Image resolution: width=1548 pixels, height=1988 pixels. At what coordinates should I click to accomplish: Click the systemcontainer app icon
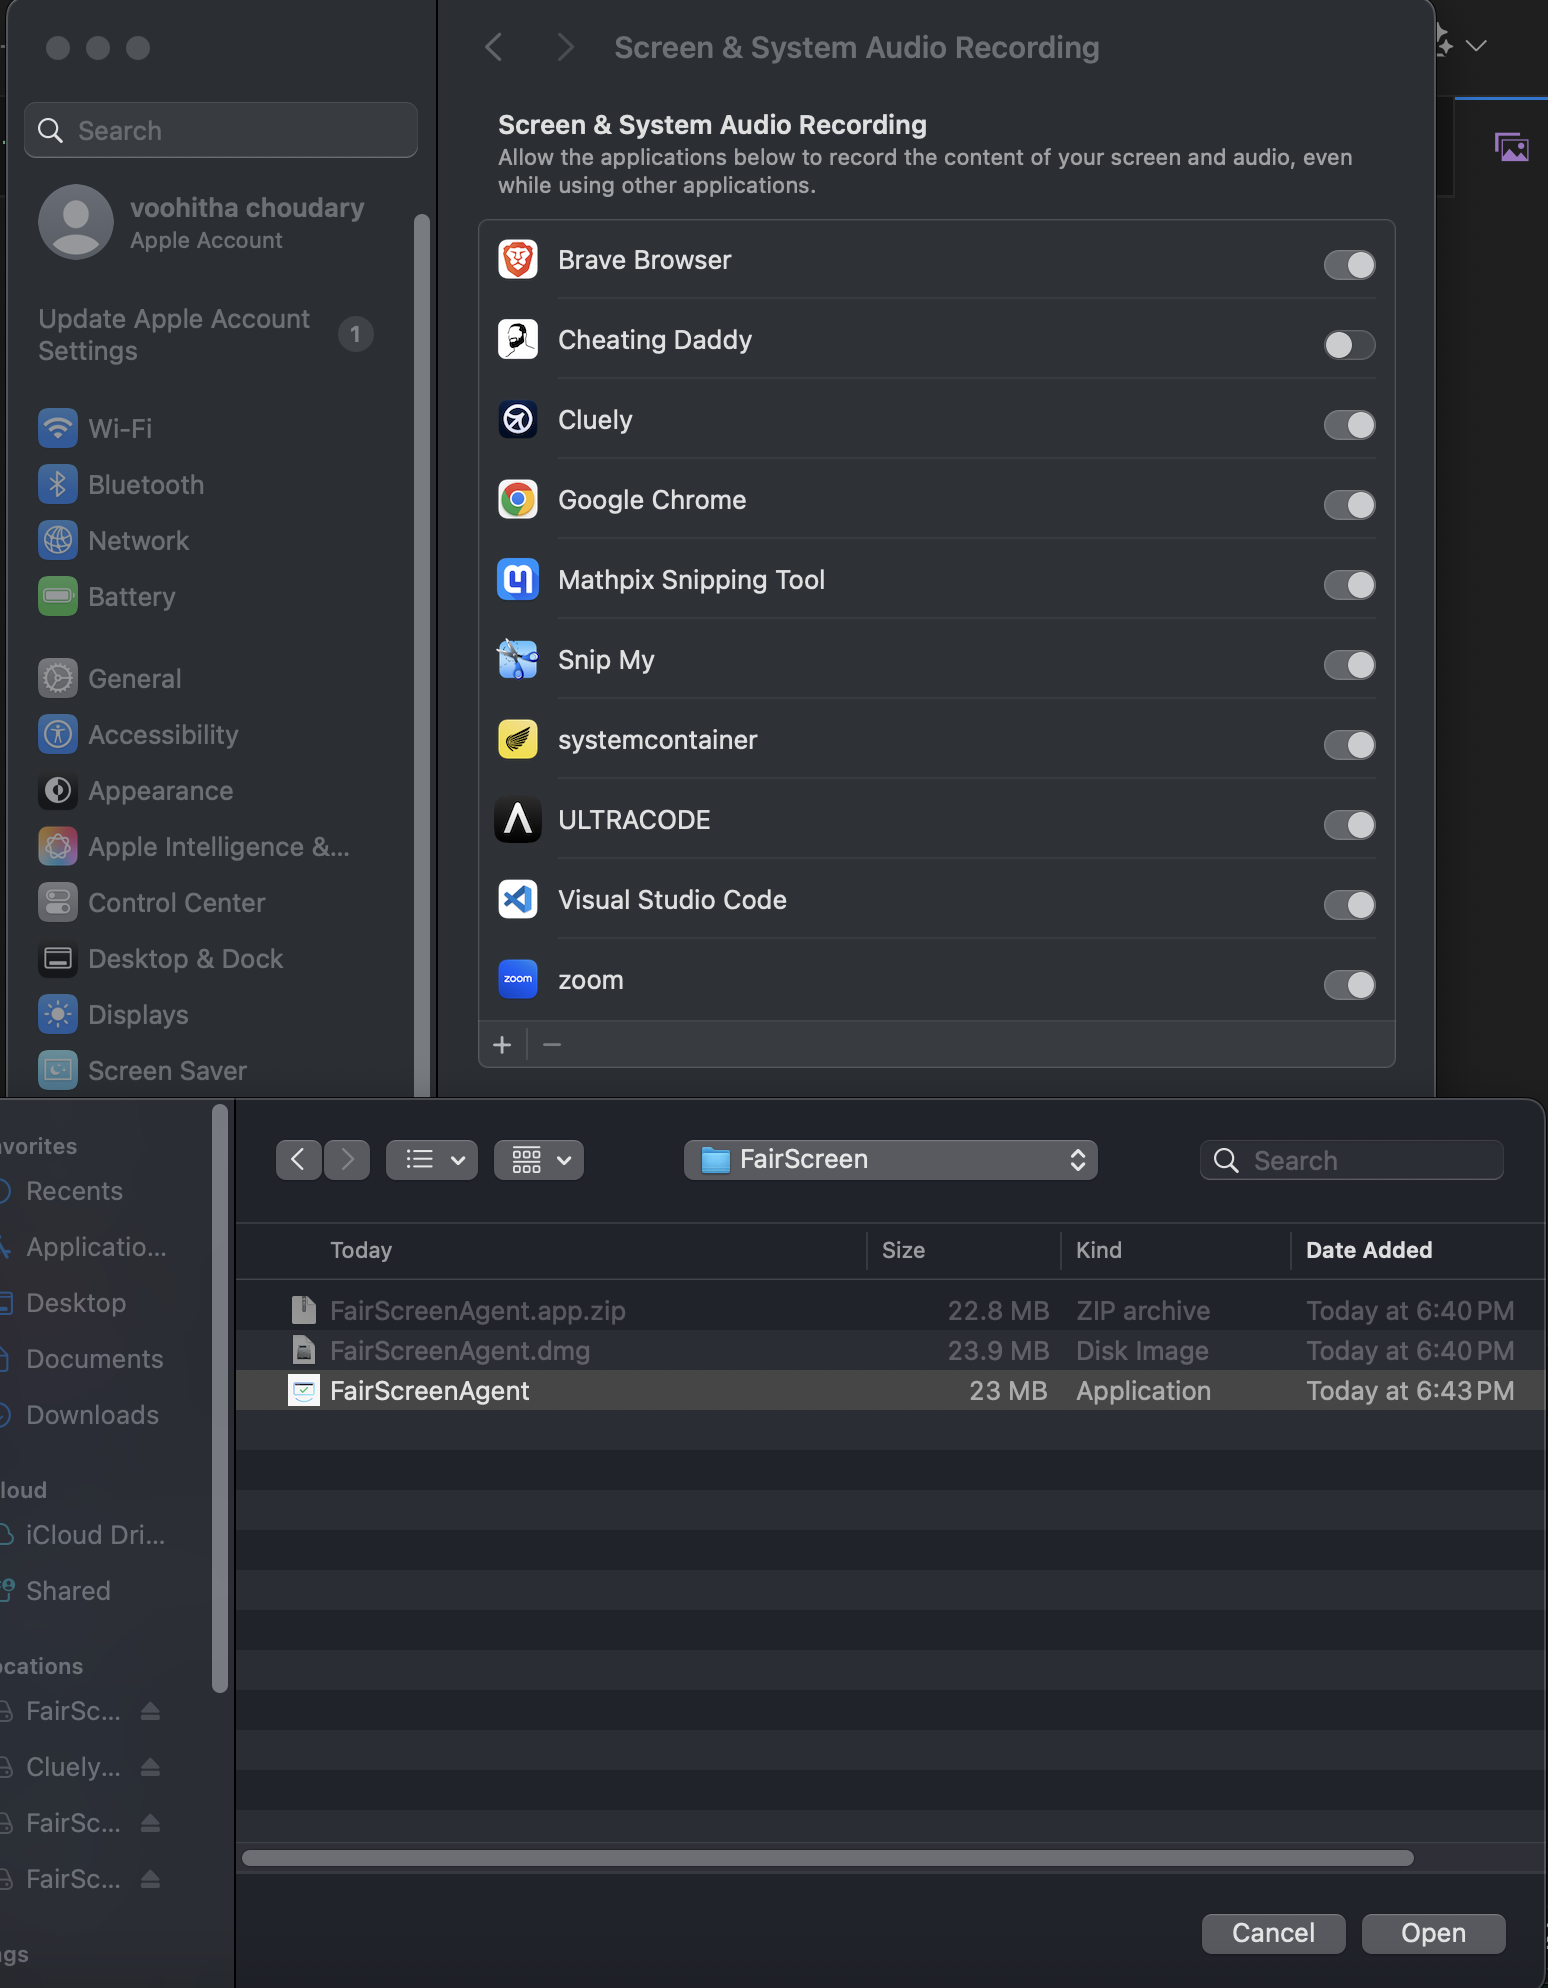pyautogui.click(x=518, y=740)
